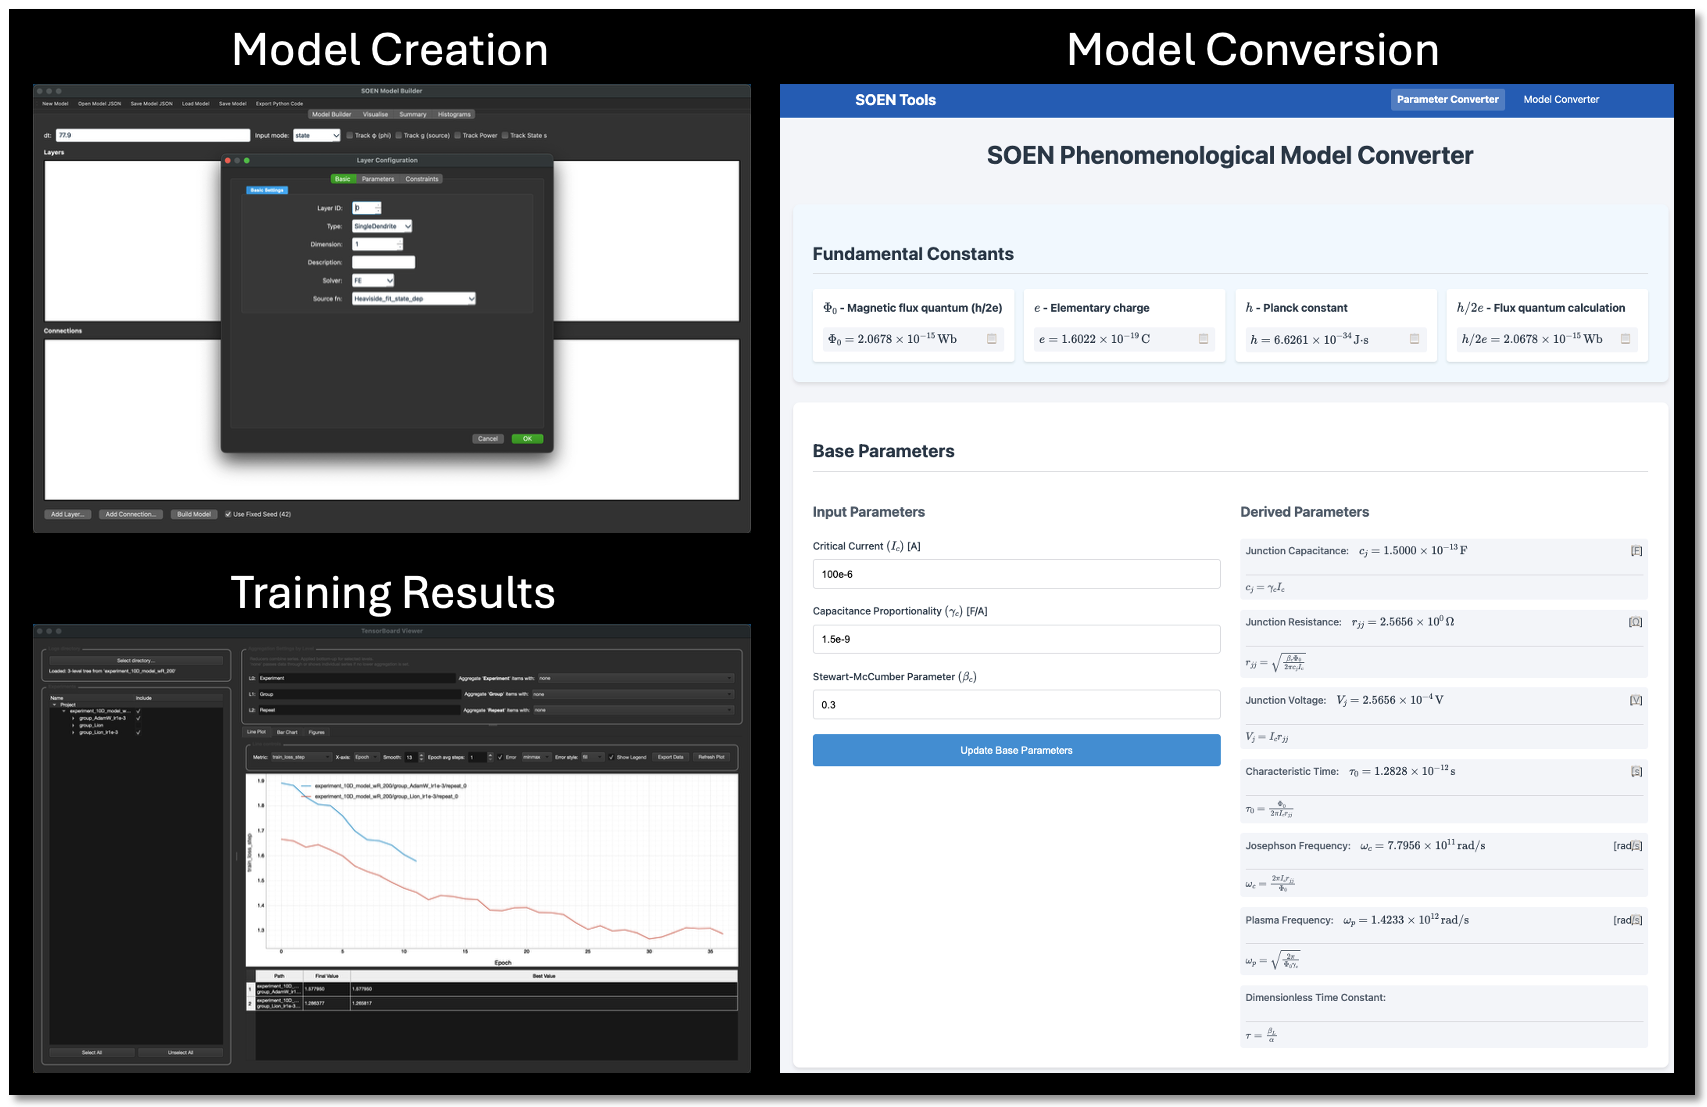This screenshot has height=1107, width=1707.
Task: Increment the Smooth value stepper arrow
Action: point(420,754)
